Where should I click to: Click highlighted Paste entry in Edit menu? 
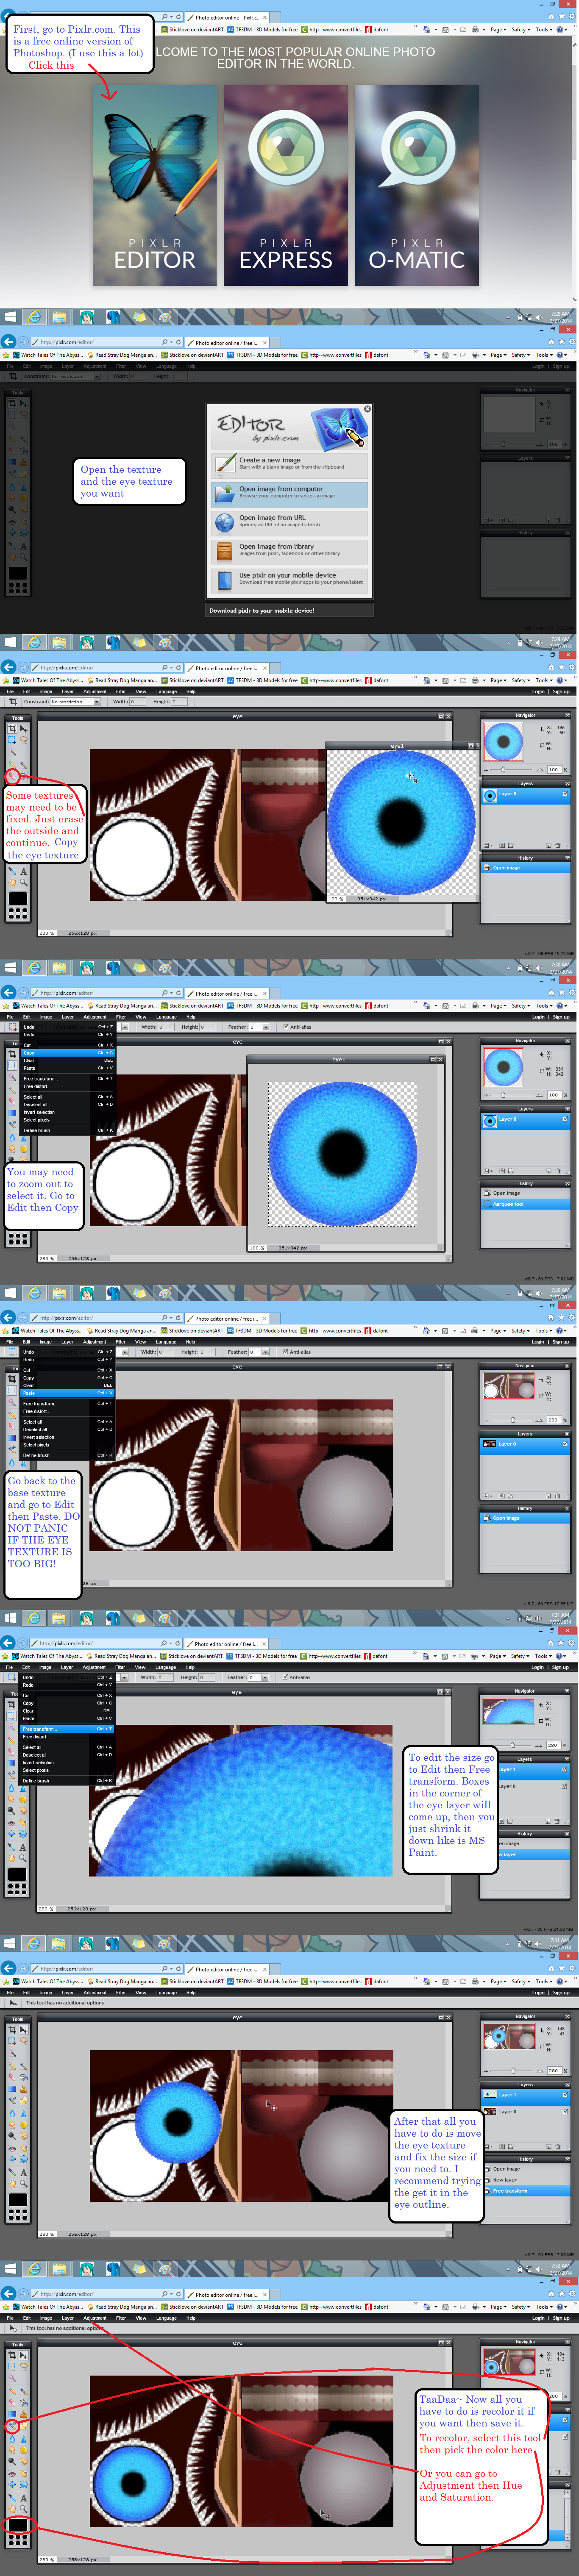click(x=67, y=1393)
